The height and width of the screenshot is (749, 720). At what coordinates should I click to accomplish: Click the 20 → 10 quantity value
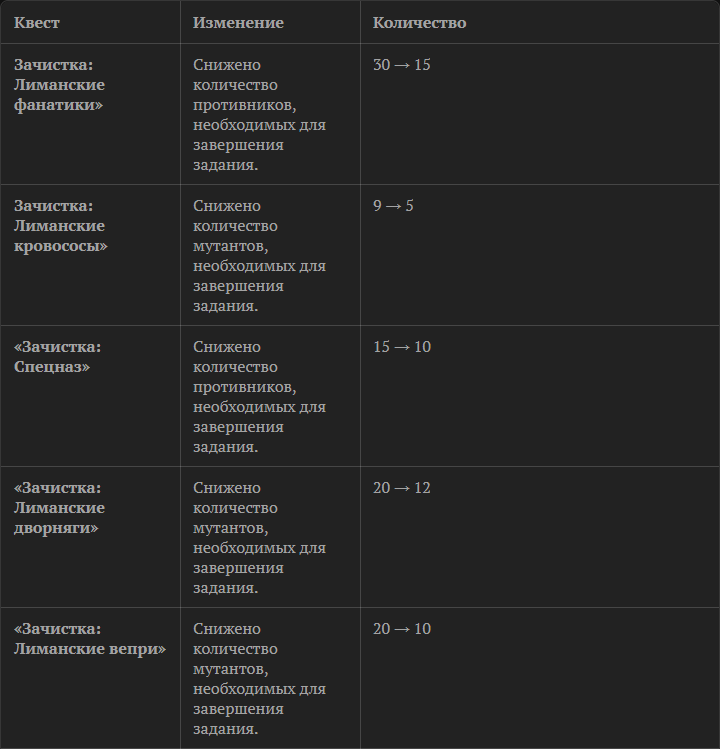pyautogui.click(x=401, y=628)
